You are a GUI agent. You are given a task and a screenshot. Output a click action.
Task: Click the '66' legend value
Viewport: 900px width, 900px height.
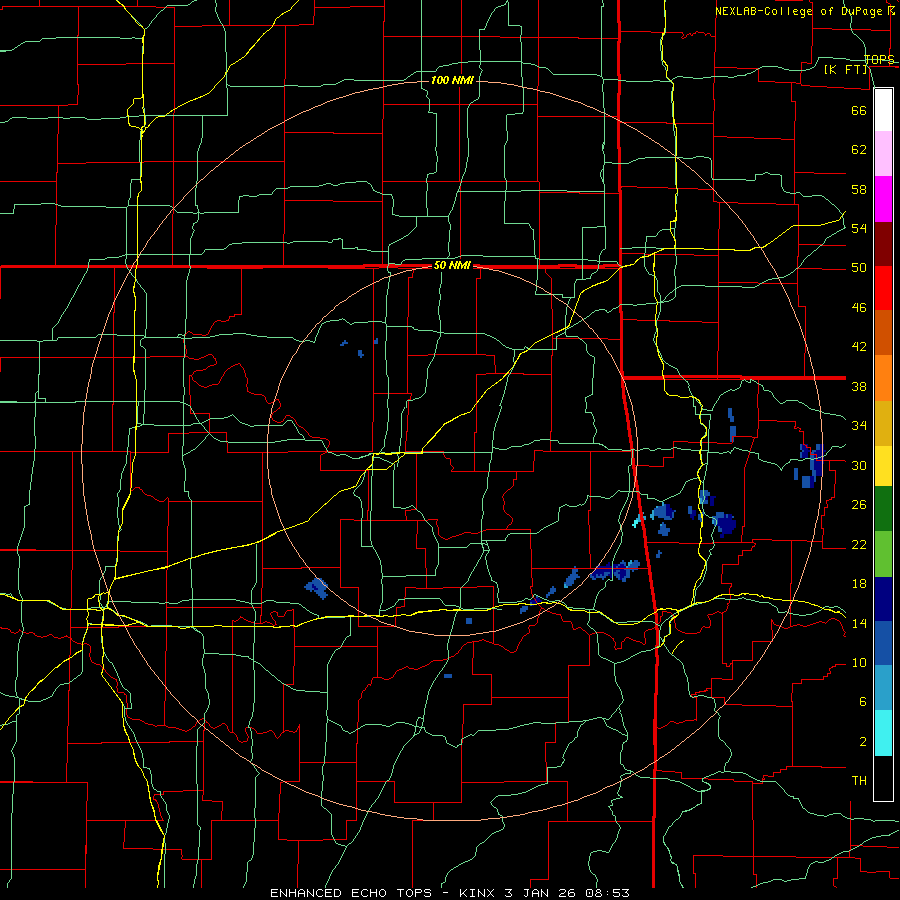point(859,110)
